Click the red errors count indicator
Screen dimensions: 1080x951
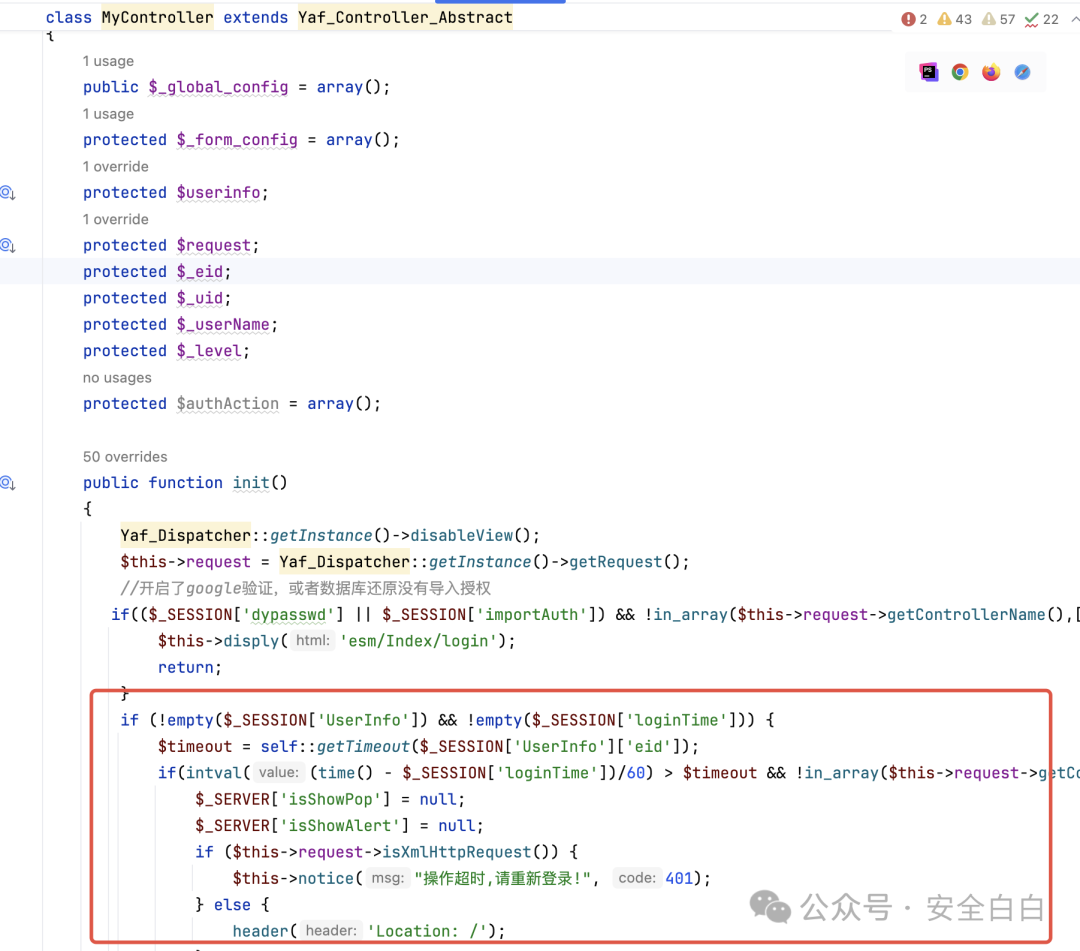(x=914, y=19)
